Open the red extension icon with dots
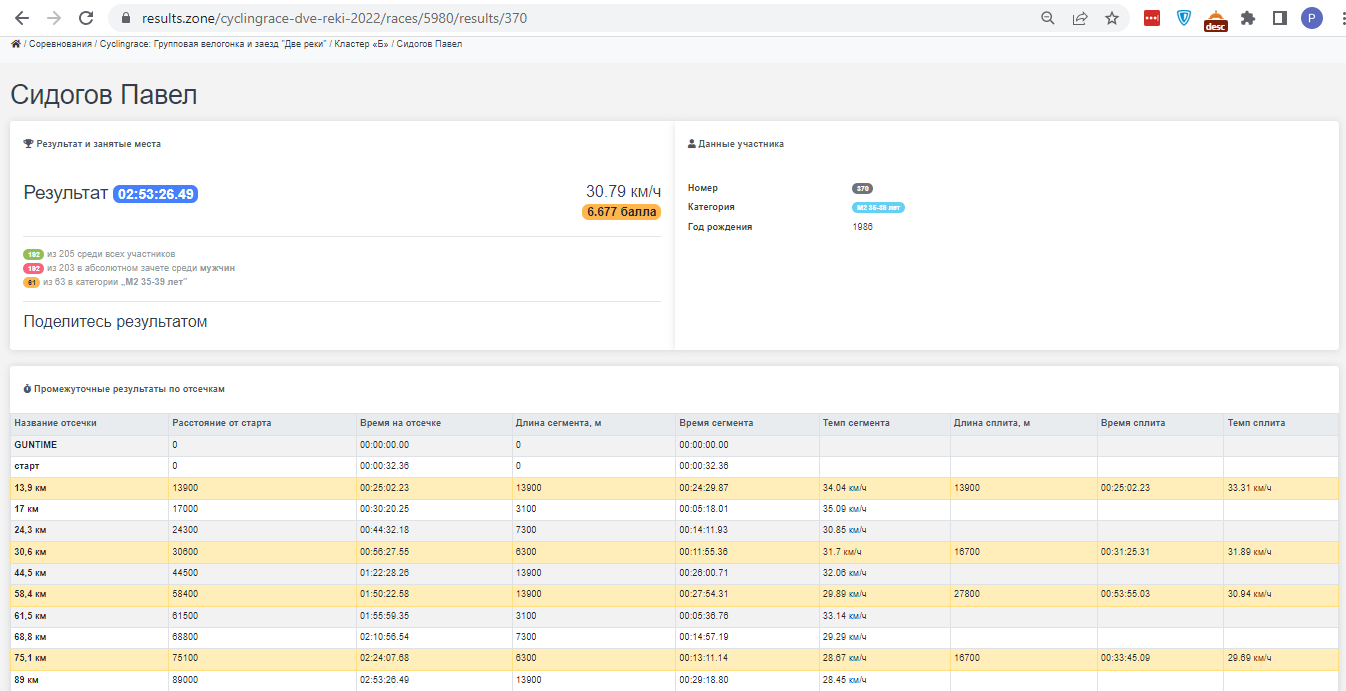The height and width of the screenshot is (691, 1346). (x=1152, y=18)
